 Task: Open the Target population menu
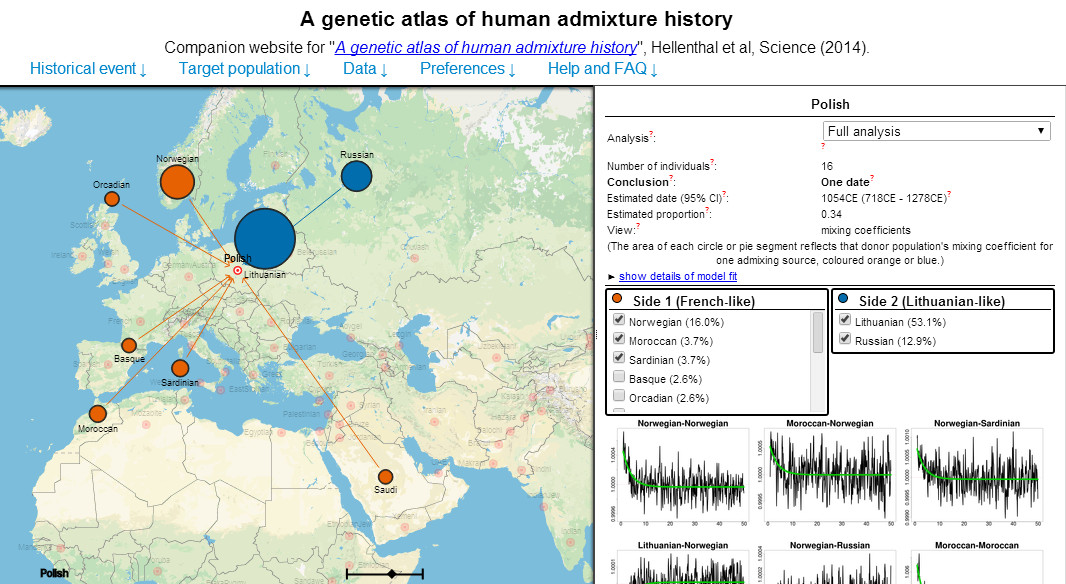(x=245, y=69)
